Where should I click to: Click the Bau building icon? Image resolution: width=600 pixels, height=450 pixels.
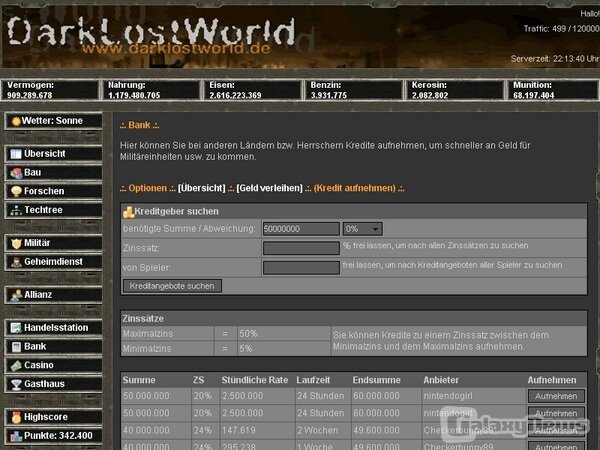click(x=16, y=173)
